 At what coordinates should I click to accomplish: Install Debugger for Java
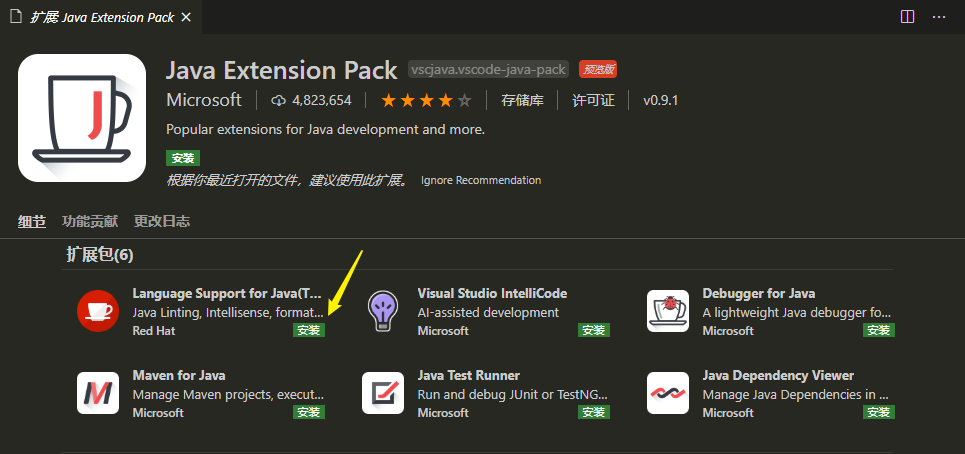pyautogui.click(x=879, y=330)
